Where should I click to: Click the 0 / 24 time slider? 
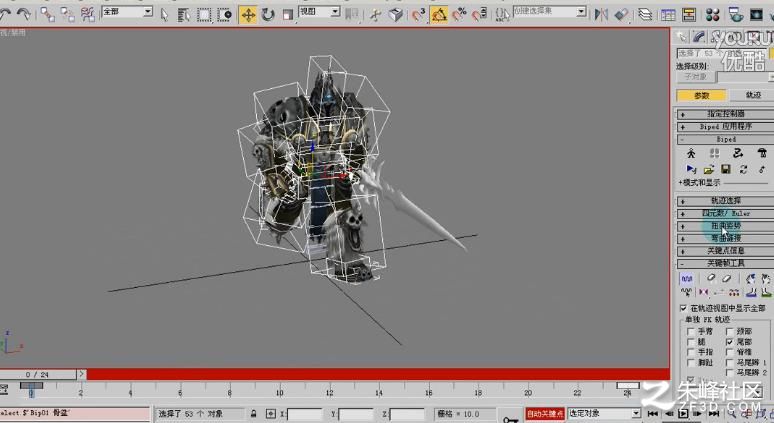[38, 375]
